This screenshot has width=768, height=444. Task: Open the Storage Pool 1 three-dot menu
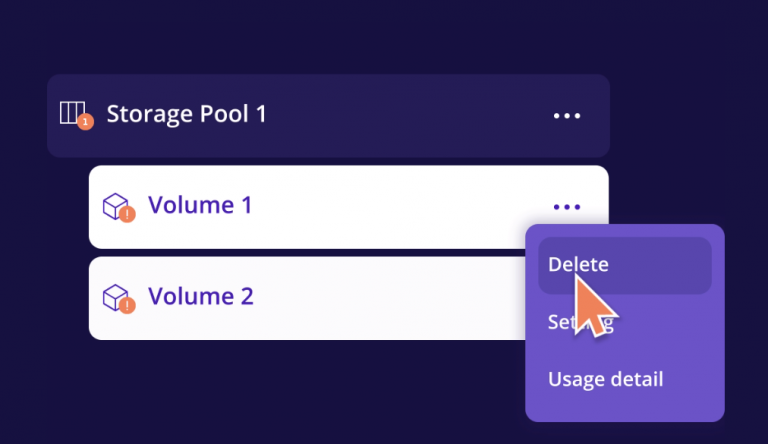coord(567,116)
